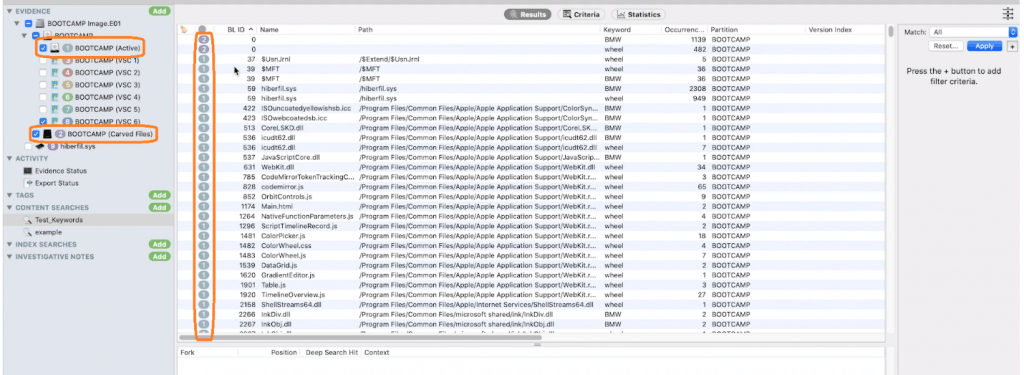
Task: Check the BOOTCAMP (VSC 2) checkbox
Action: pyautogui.click(x=43, y=73)
